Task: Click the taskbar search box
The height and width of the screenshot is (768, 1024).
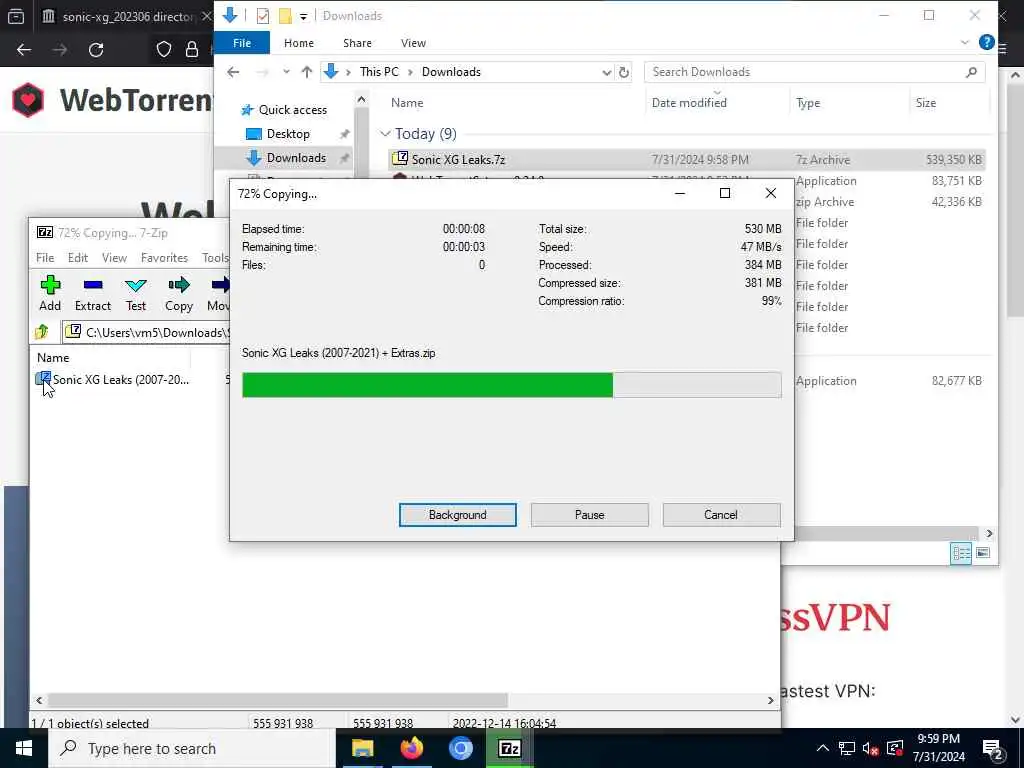Action: pyautogui.click(x=192, y=748)
